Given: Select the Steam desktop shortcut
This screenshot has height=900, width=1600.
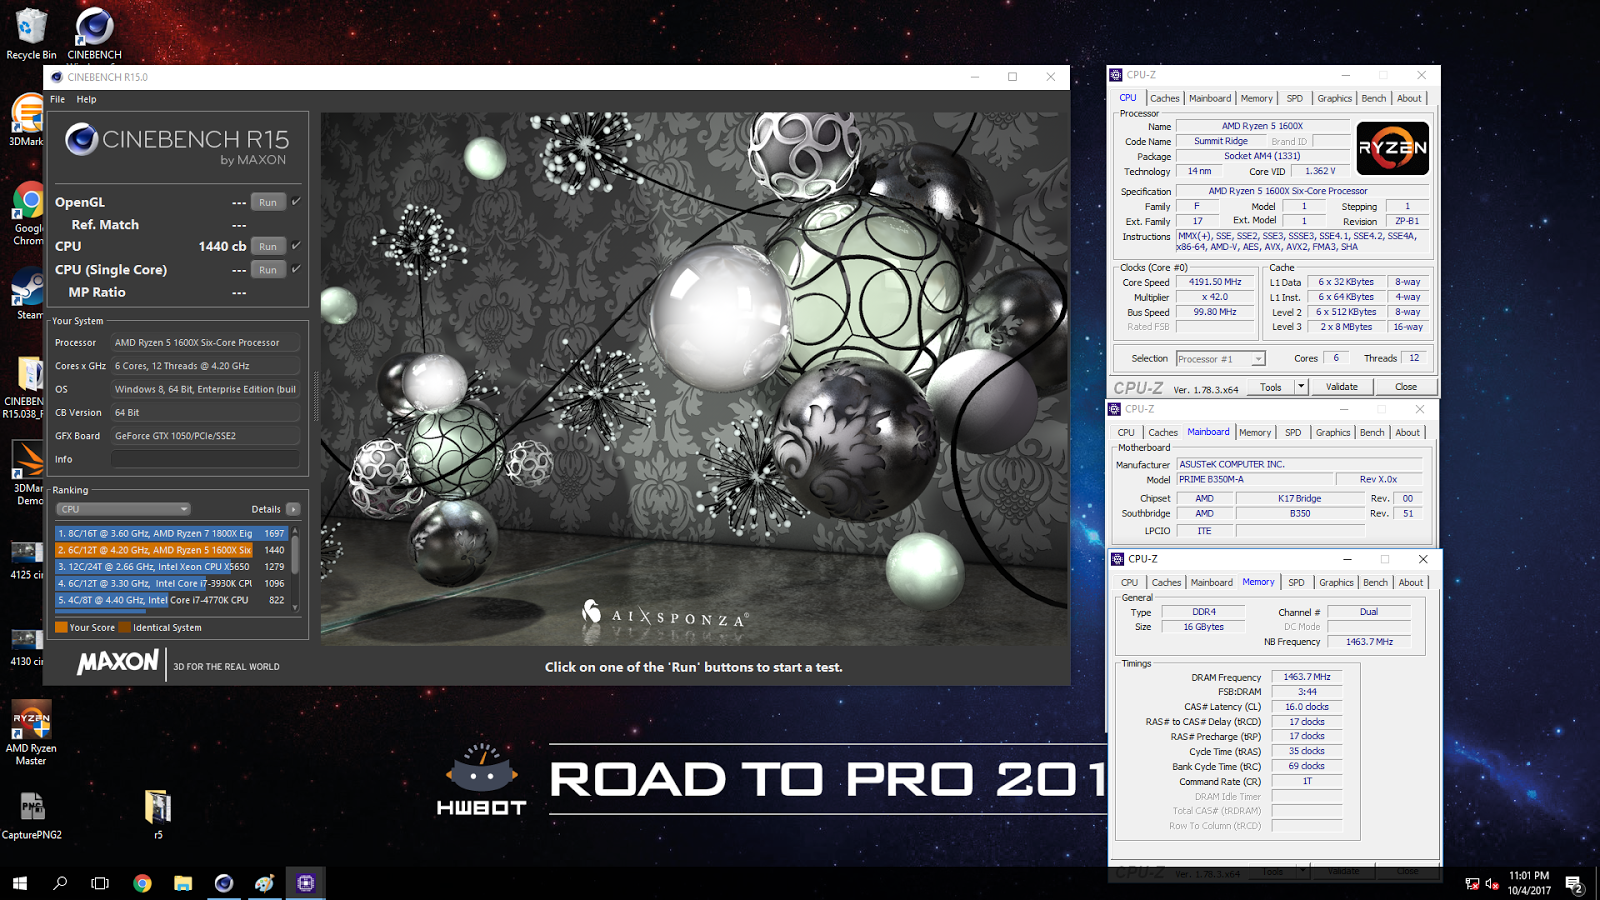Looking at the screenshot, I should [28, 295].
